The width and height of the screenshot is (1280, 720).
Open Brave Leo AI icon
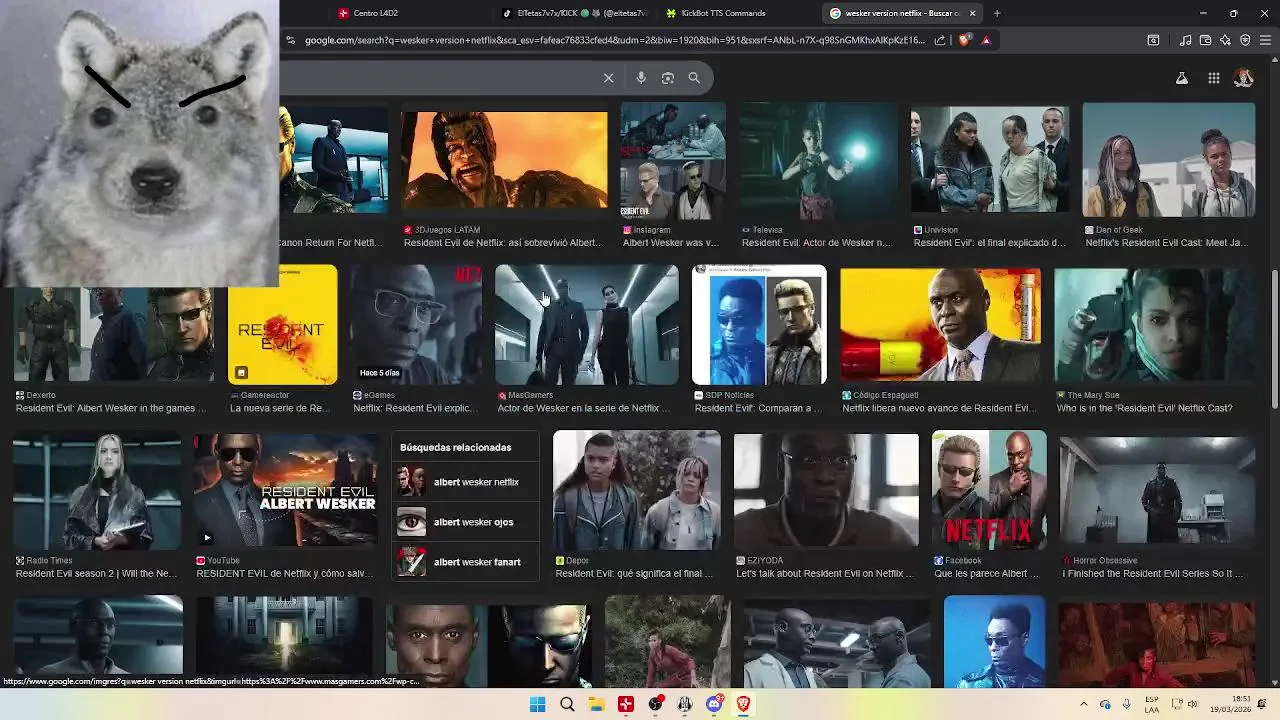click(x=1225, y=40)
